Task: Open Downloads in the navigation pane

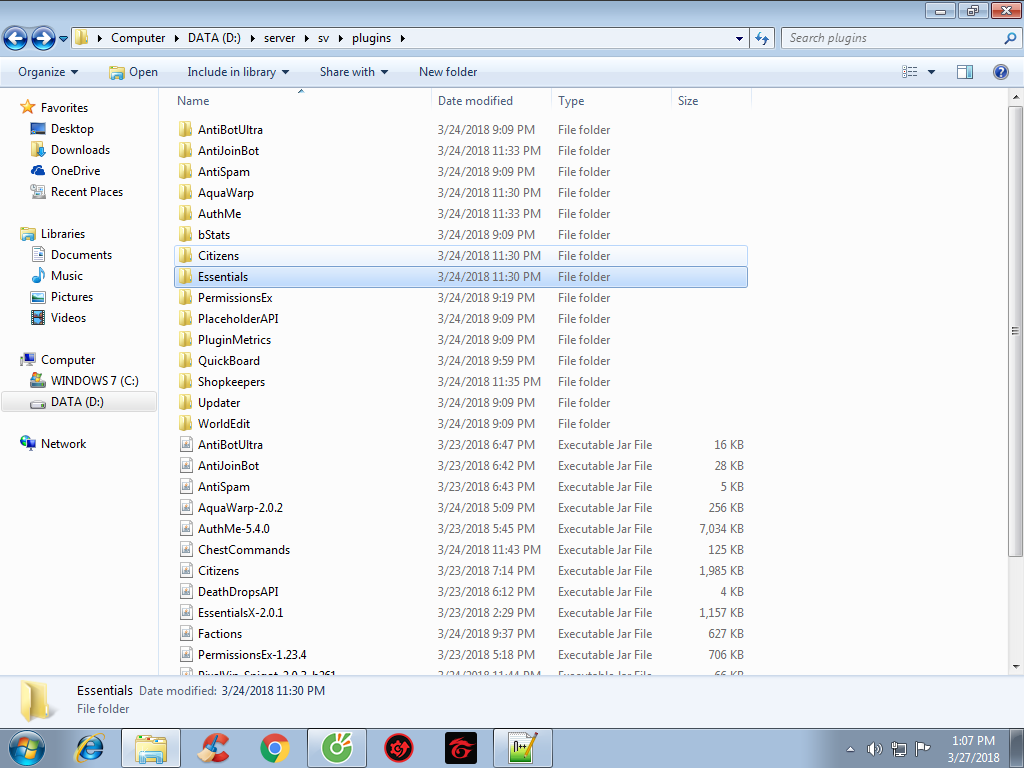Action: [x=80, y=150]
